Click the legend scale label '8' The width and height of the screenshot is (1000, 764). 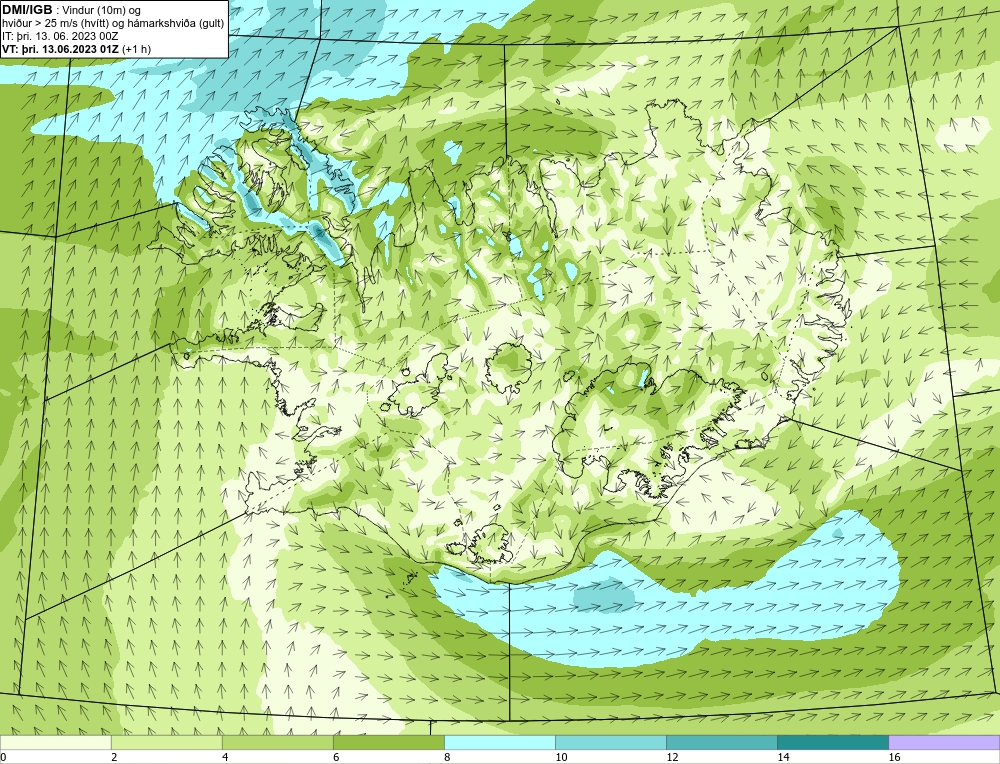[x=447, y=757]
